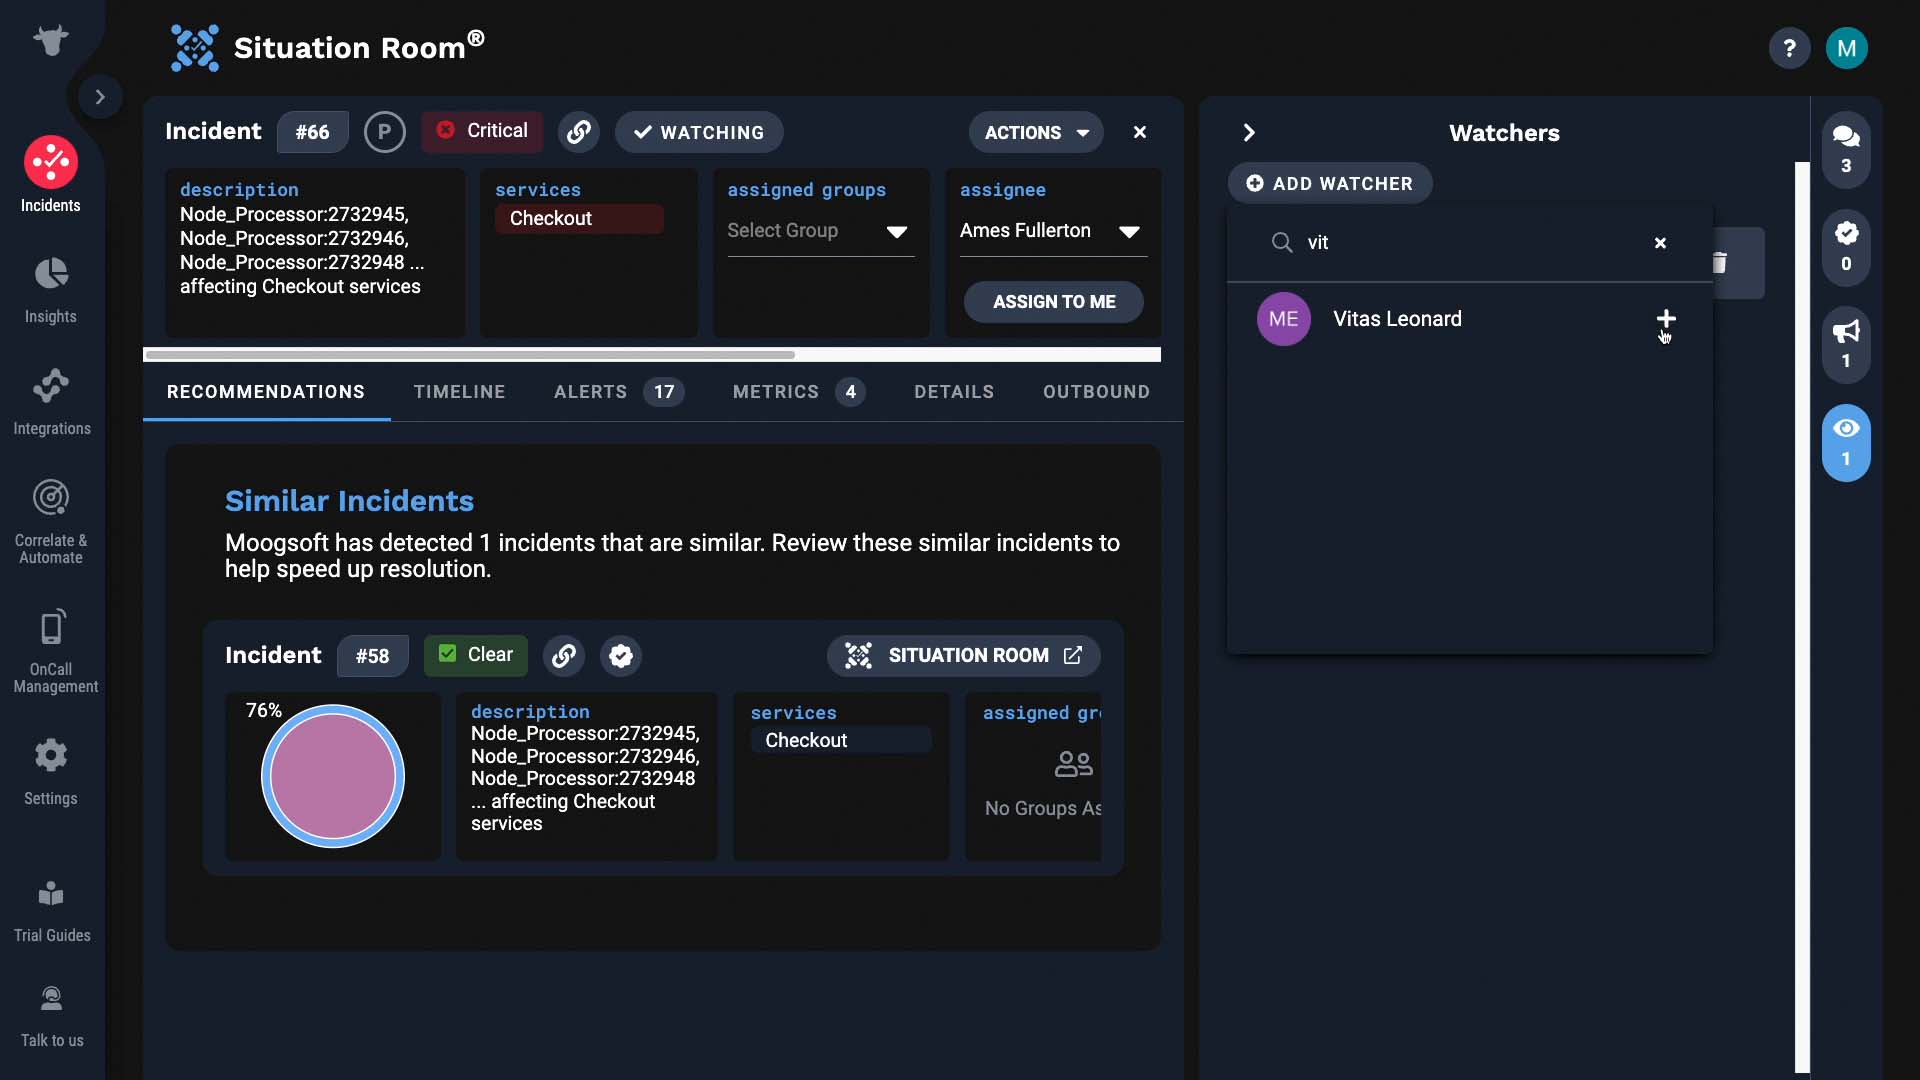Click the ASSIGN TO ME button
The height and width of the screenshot is (1080, 1920).
click(x=1054, y=302)
